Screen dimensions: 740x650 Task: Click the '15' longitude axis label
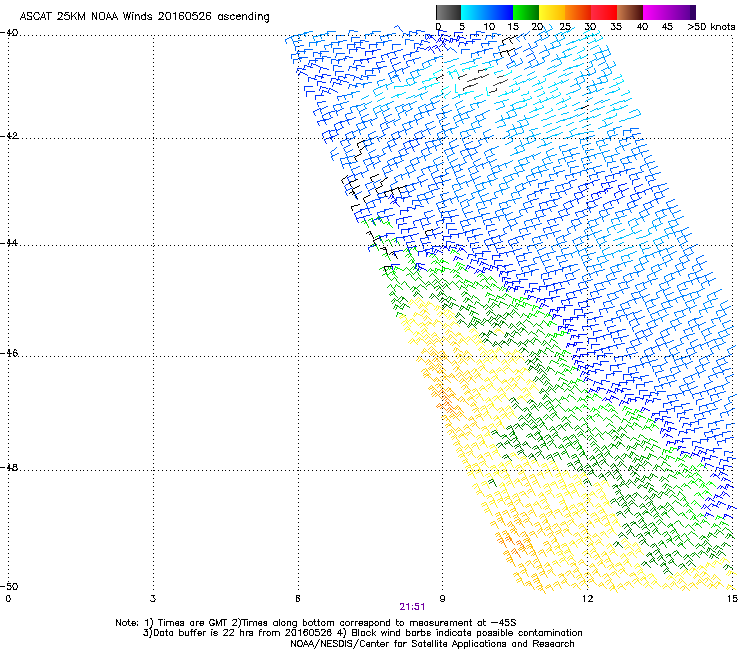(732, 599)
